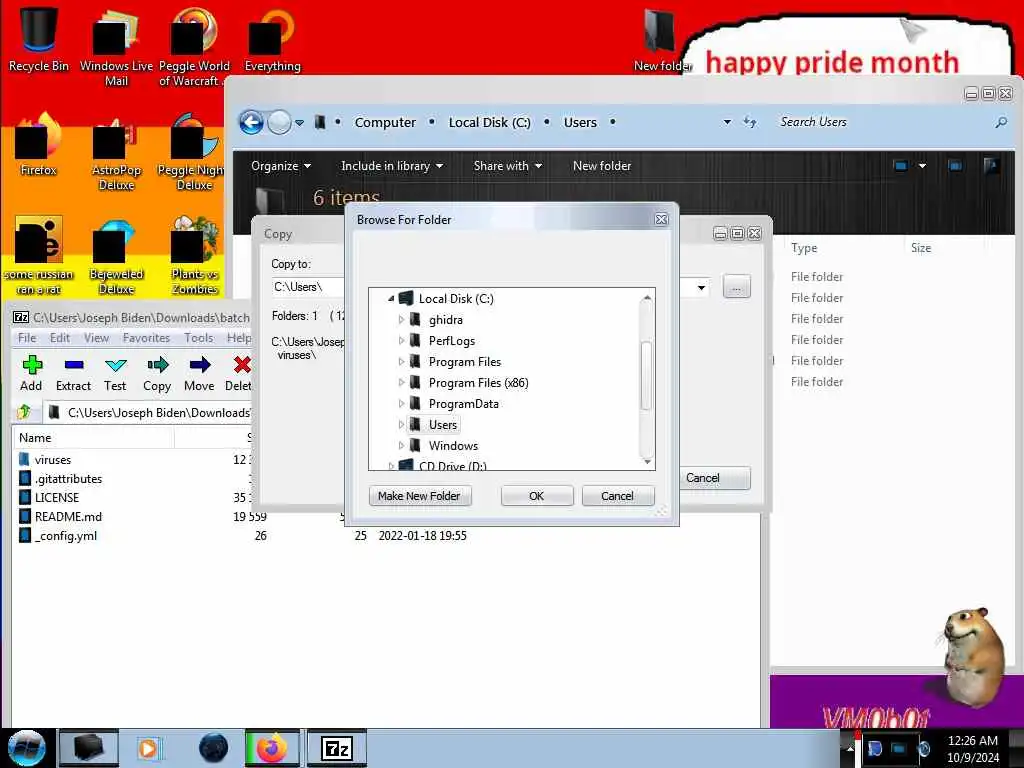Expand the ghidra folder node
1024x768 pixels.
(x=401, y=320)
